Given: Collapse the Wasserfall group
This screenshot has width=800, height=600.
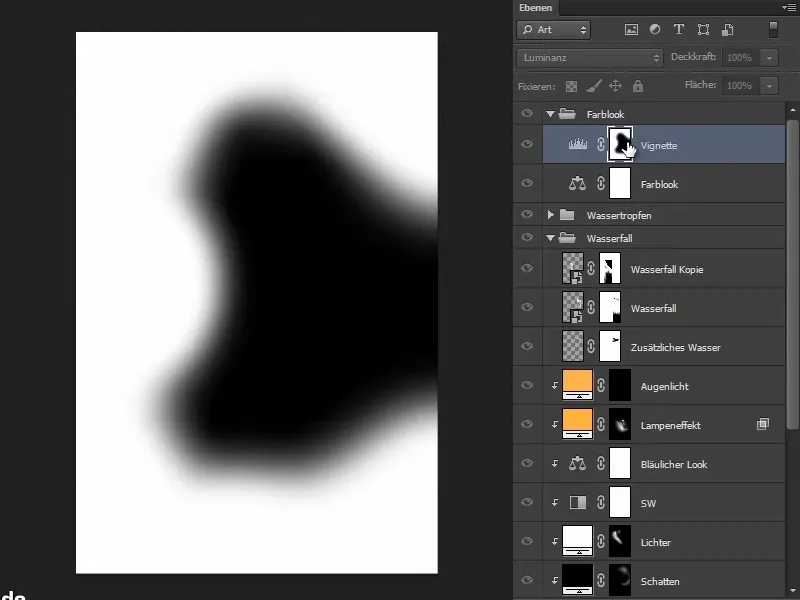Looking at the screenshot, I should click(550, 238).
